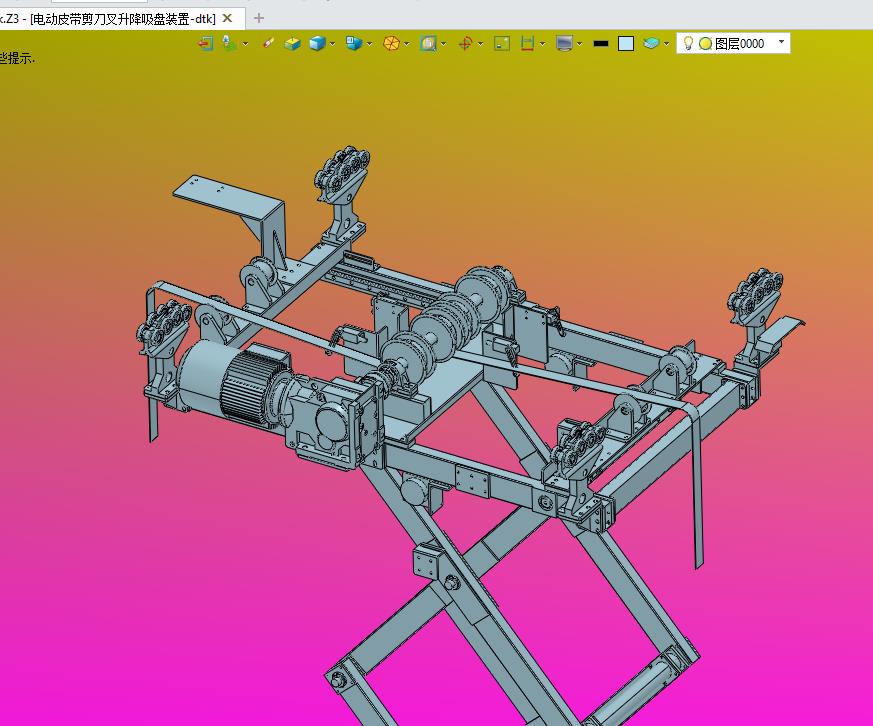Click the teal layer stack icon
Viewport: 873px width, 726px height.
(651, 43)
